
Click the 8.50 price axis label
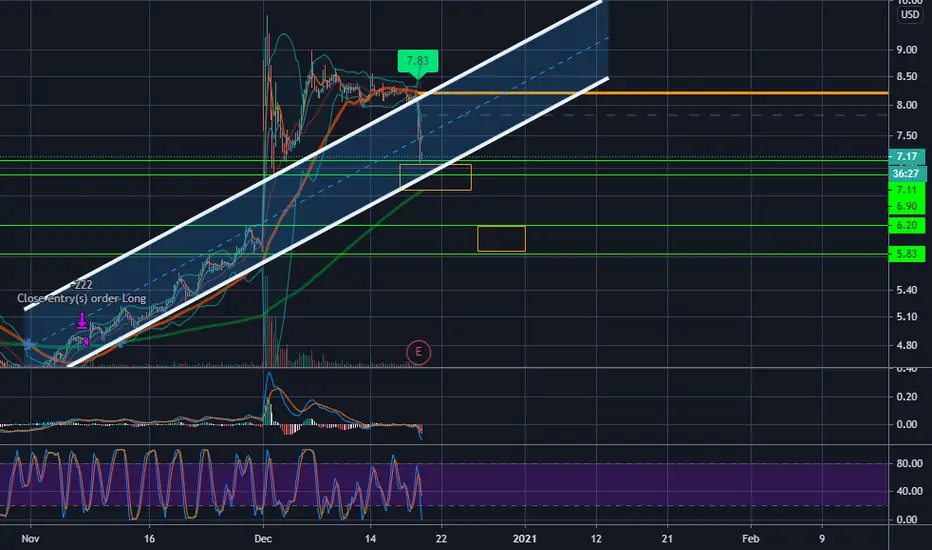click(906, 77)
